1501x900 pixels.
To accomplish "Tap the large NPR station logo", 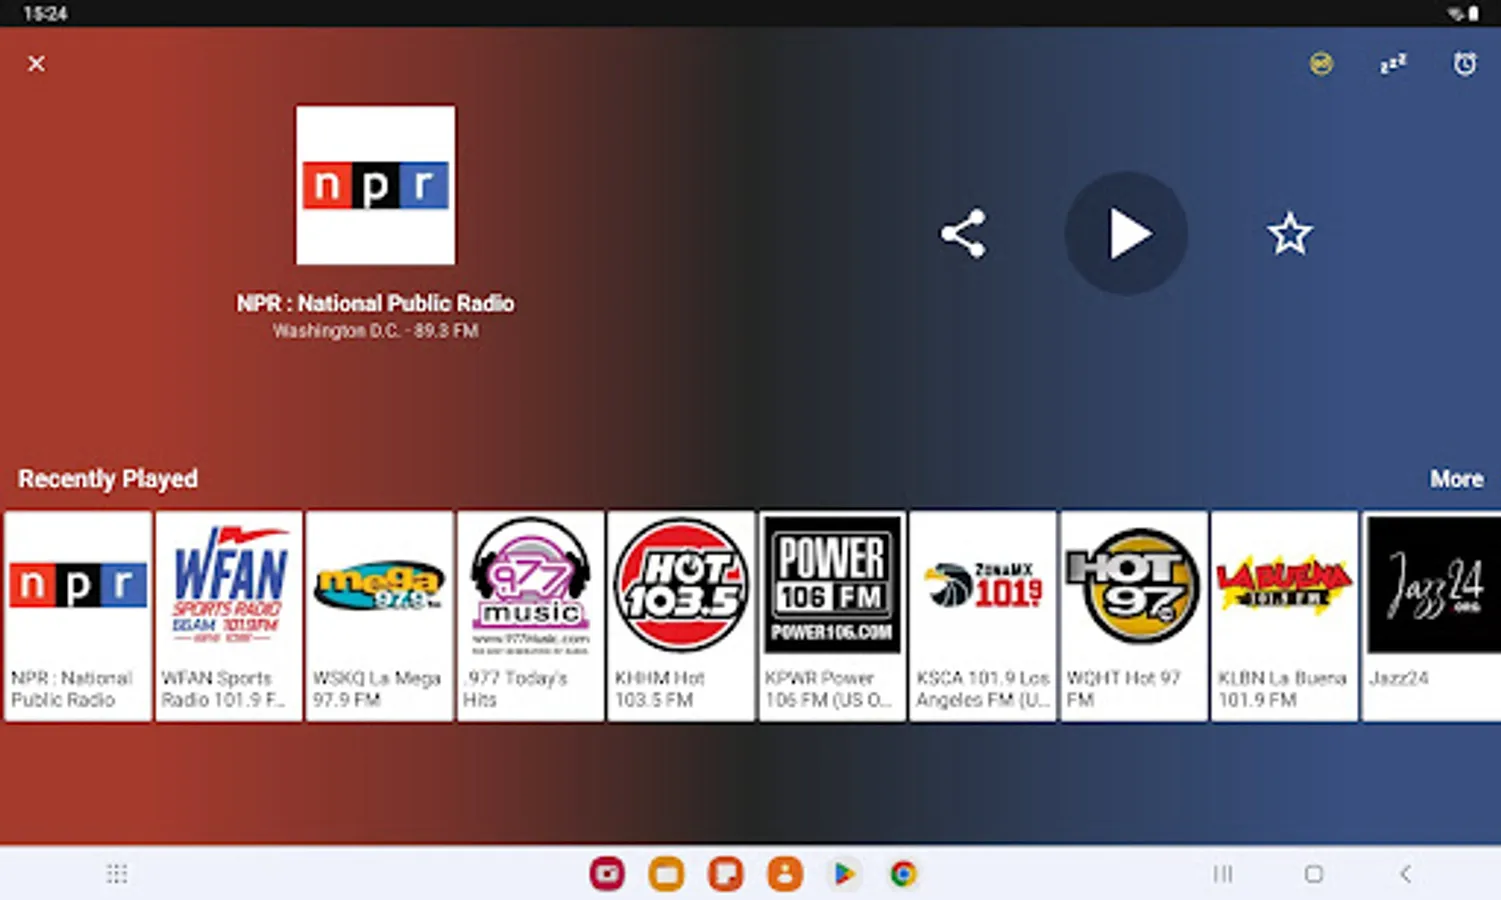I will (375, 185).
